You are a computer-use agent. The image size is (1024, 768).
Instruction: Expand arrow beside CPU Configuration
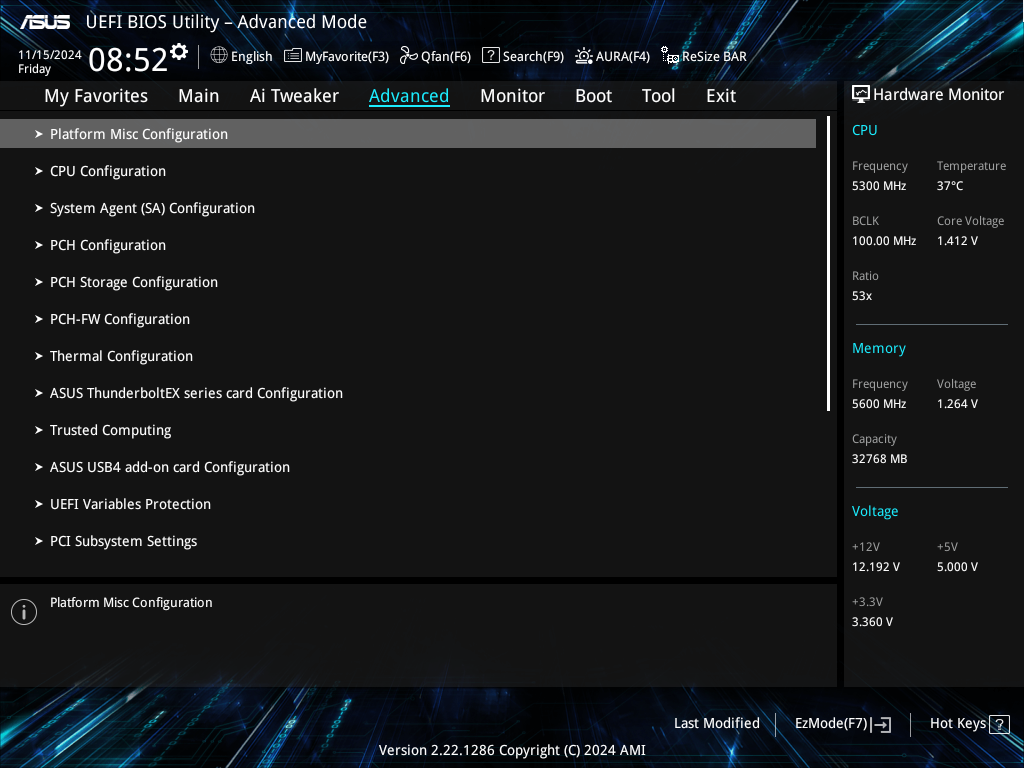click(39, 171)
